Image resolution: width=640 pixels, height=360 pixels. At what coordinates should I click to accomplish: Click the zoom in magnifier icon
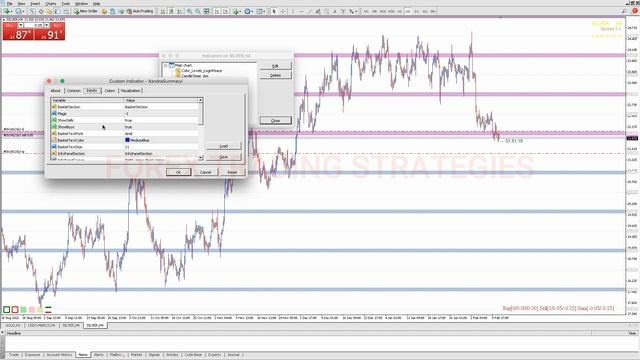[x=189, y=11]
